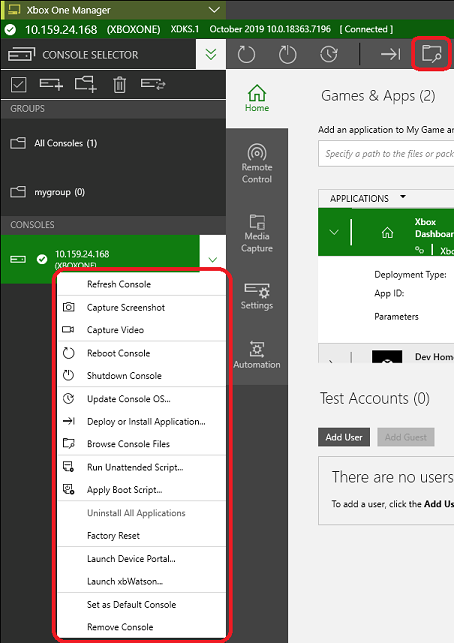Click the select-all consoles checkbox icon

[x=19, y=85]
